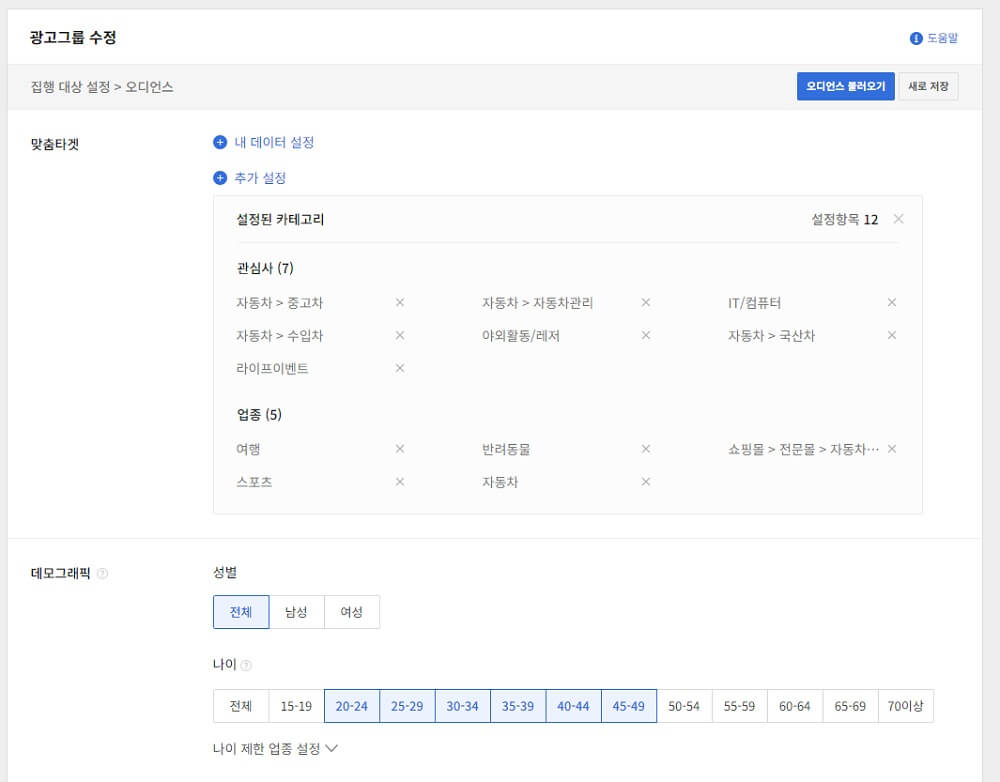Image resolution: width=1000 pixels, height=782 pixels.
Task: Remove the 라이프이벤트 interest category
Action: click(x=399, y=368)
